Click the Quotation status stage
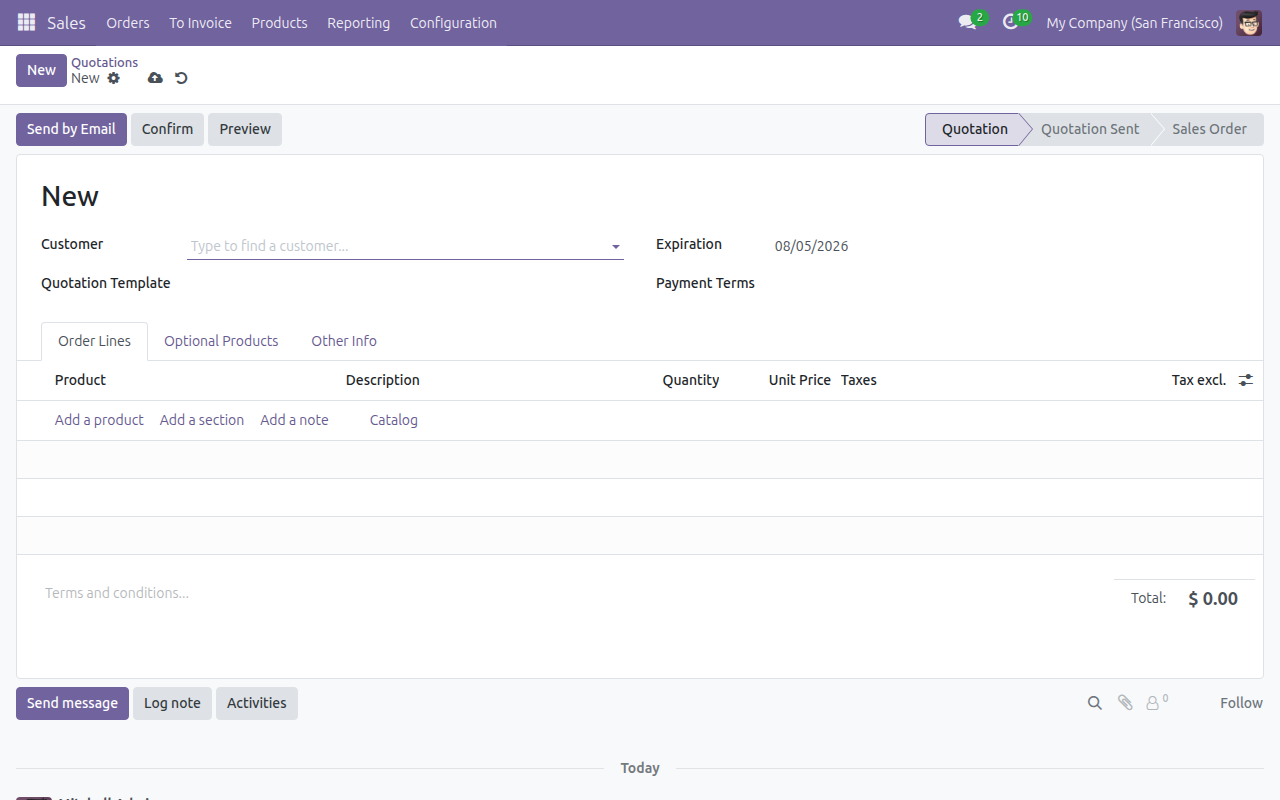Image resolution: width=1280 pixels, height=800 pixels. [974, 129]
